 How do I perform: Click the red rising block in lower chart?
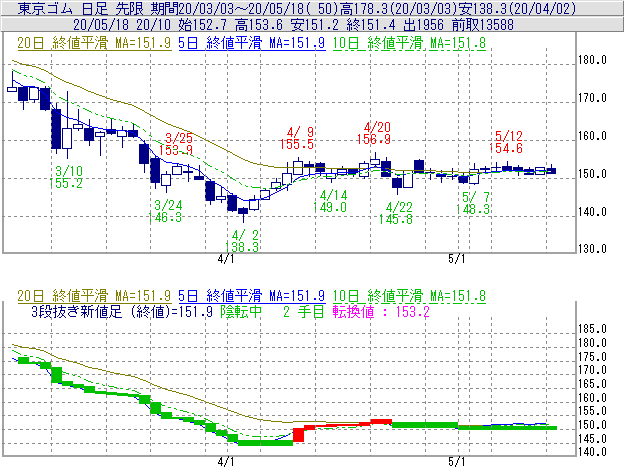298,435
